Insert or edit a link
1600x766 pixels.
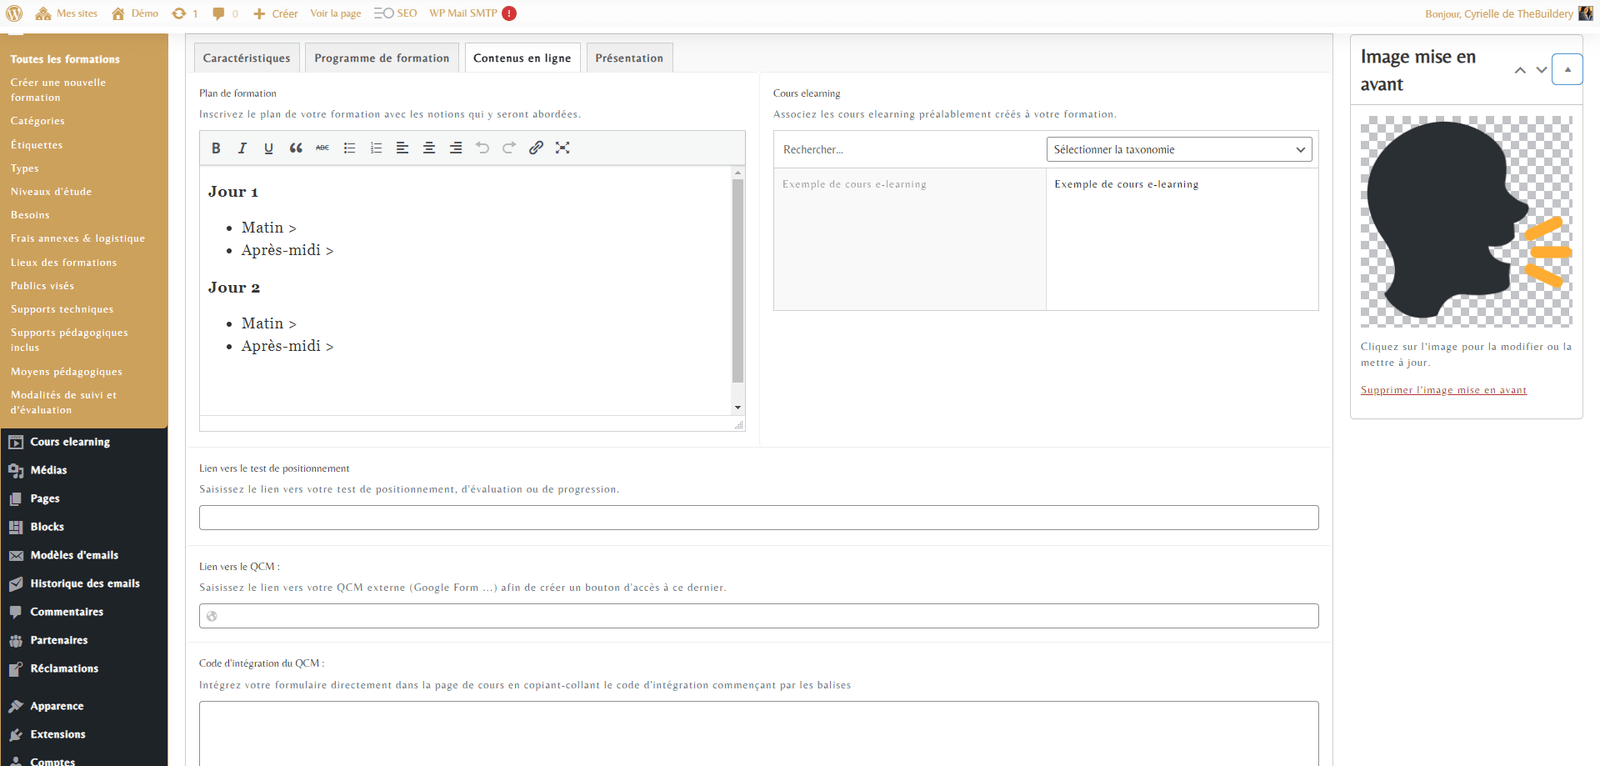coord(536,148)
